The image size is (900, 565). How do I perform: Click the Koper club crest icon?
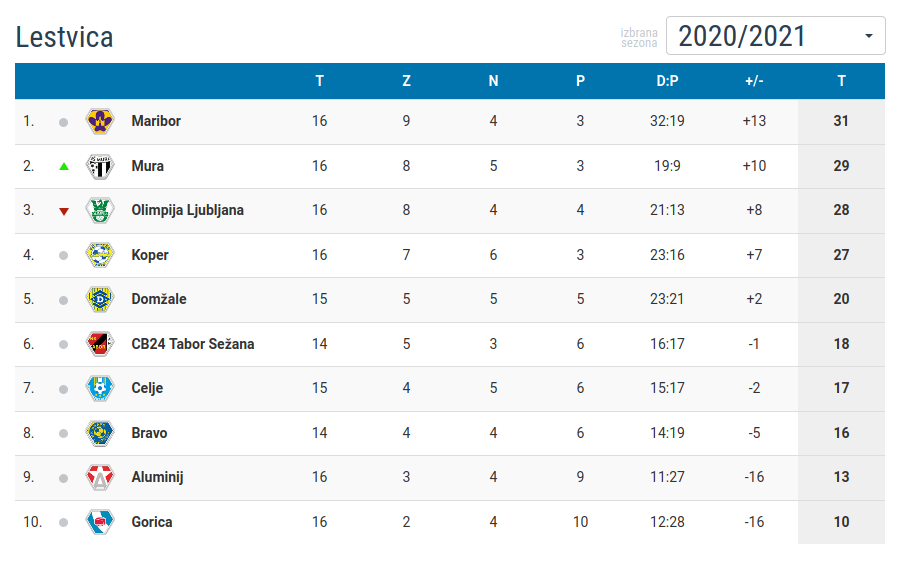[99, 255]
